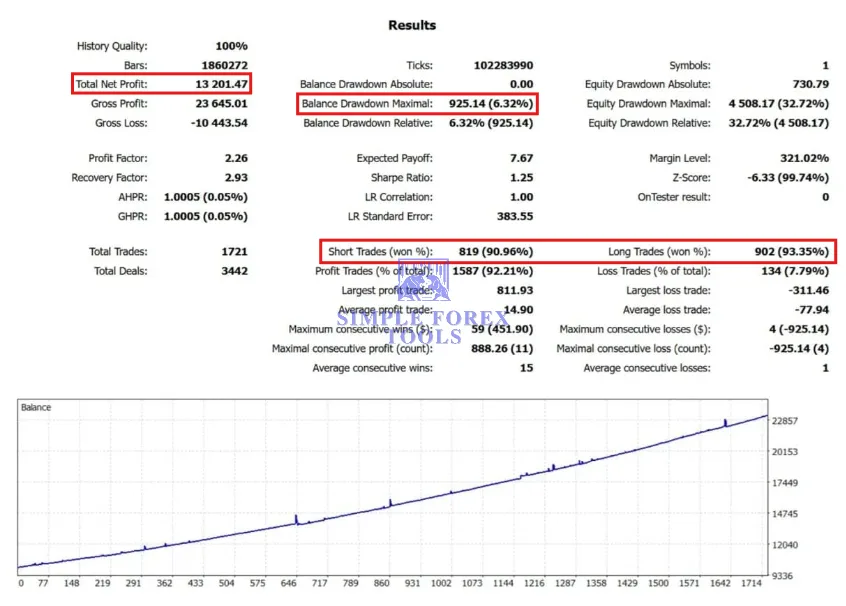This screenshot has height=606, width=846.
Task: Click the Equity Drawdown Maximal value
Action: (779, 104)
